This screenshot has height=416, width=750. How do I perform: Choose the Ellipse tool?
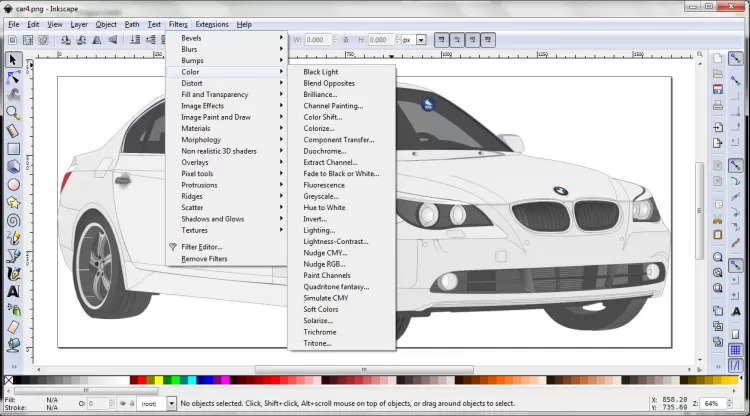pyautogui.click(x=13, y=184)
